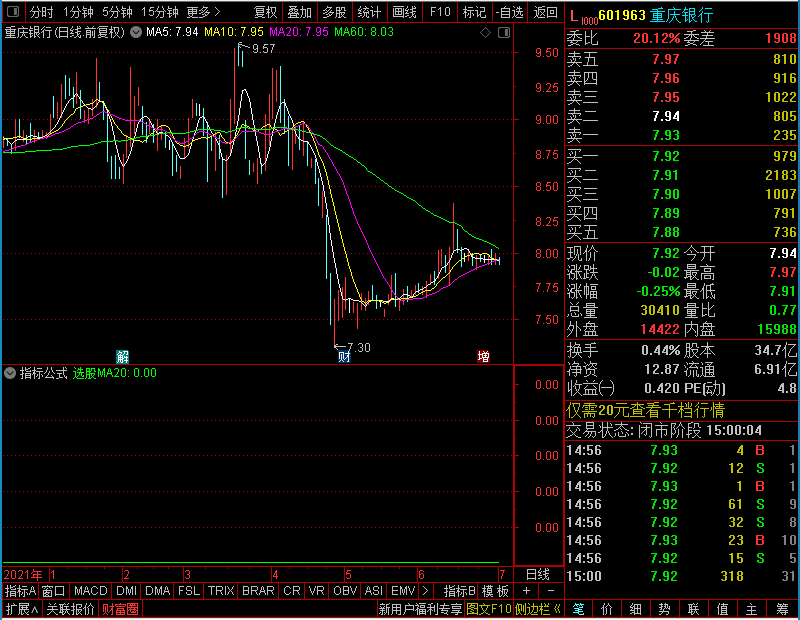The image size is (800, 620).
Task: Select the 1分钟 period
Action: pos(78,12)
